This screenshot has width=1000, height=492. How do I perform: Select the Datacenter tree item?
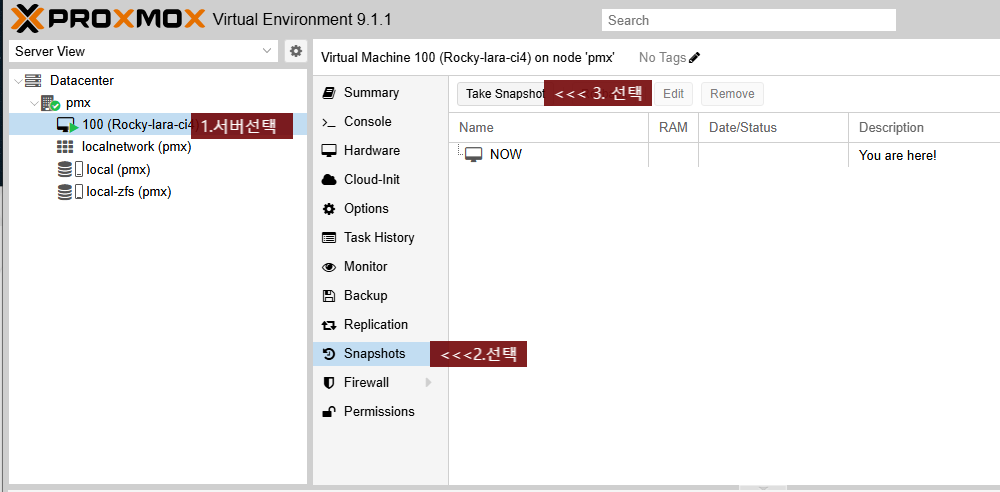158,81
